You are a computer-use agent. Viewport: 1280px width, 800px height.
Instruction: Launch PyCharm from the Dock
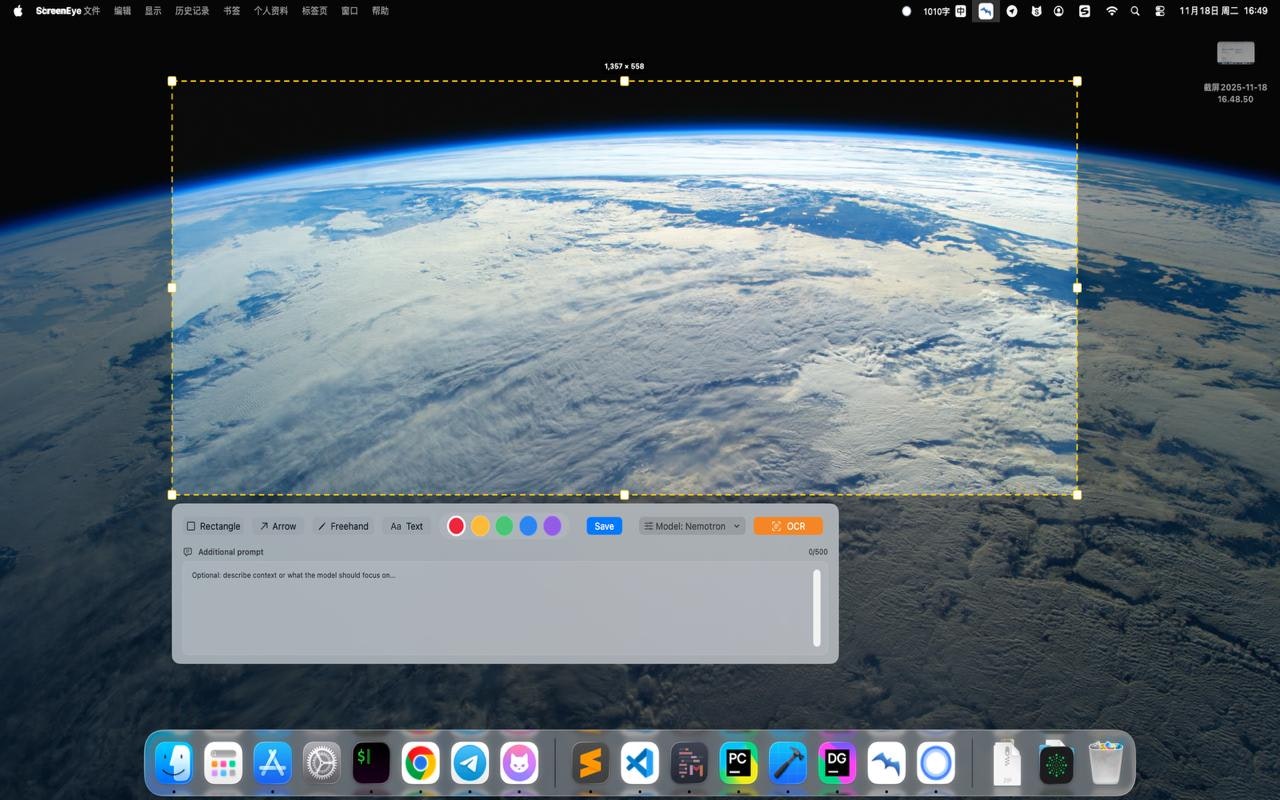click(x=738, y=763)
